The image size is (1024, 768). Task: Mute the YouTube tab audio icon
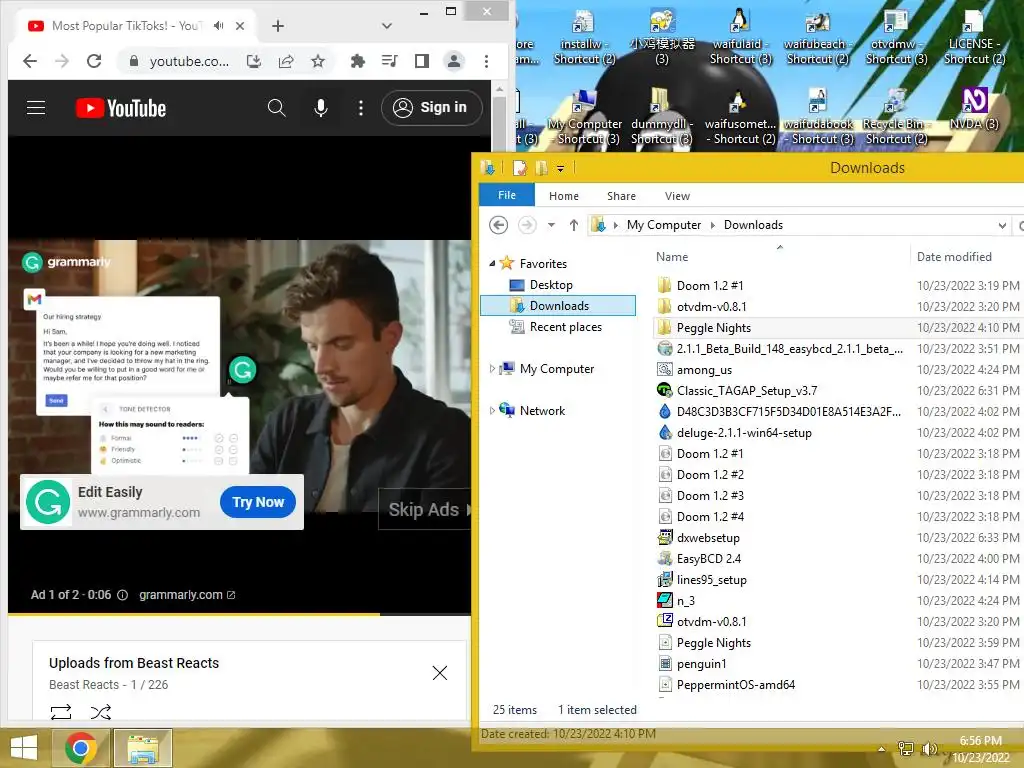tap(219, 25)
